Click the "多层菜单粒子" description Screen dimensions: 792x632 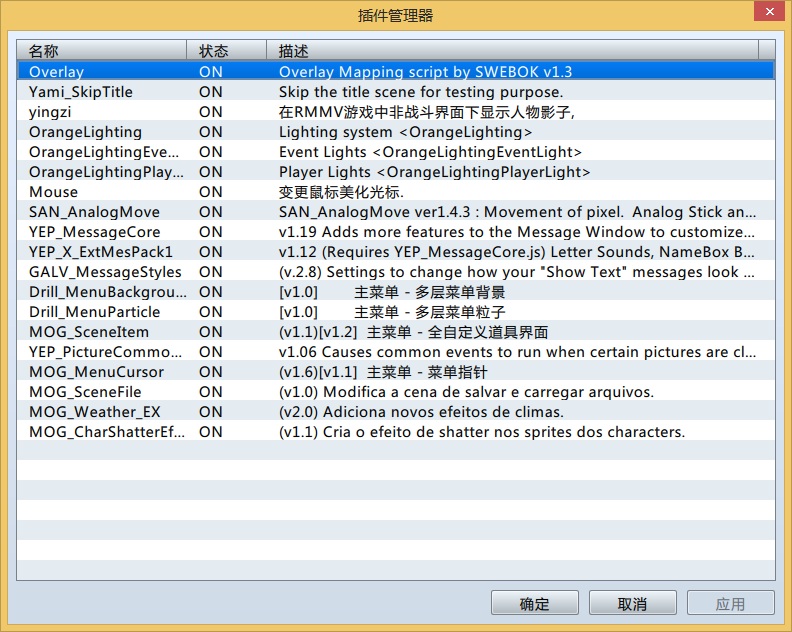click(x=392, y=312)
